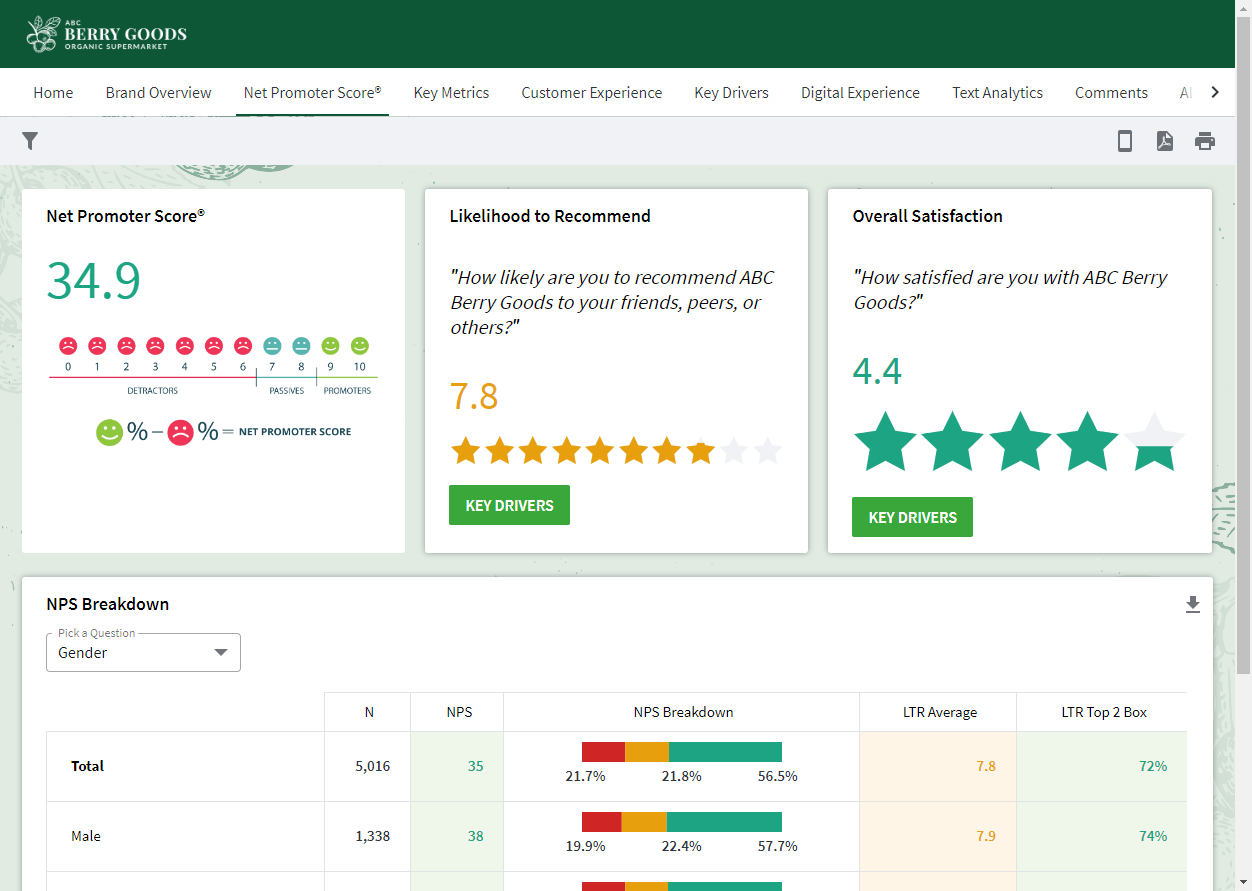The image size is (1252, 891).
Task: Download NPS Breakdown table icon
Action: (x=1193, y=604)
